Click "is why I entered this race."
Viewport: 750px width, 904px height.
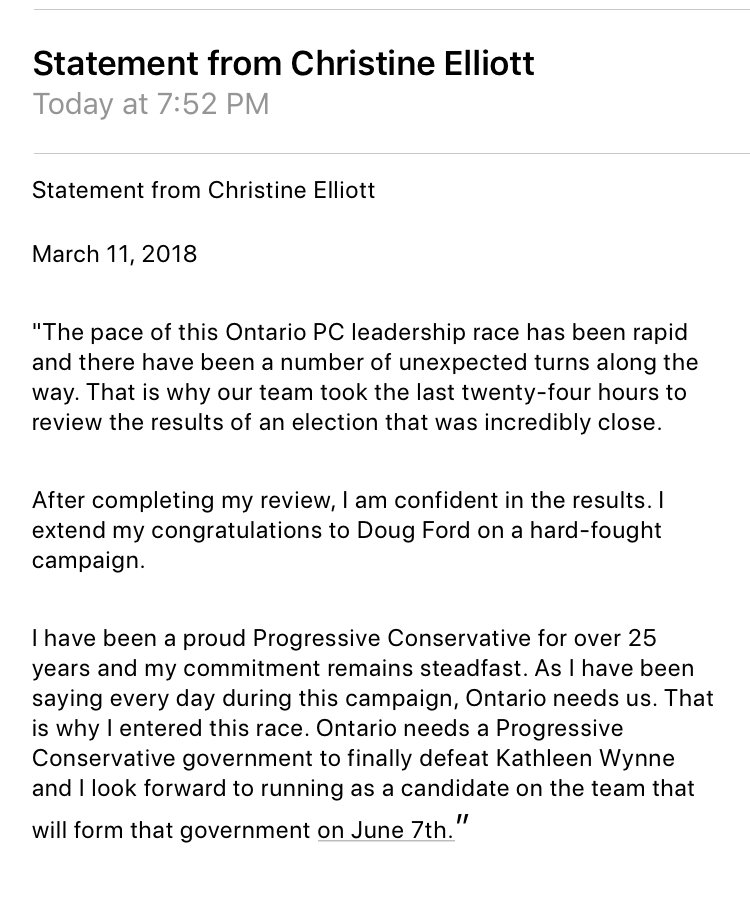pyautogui.click(x=171, y=728)
